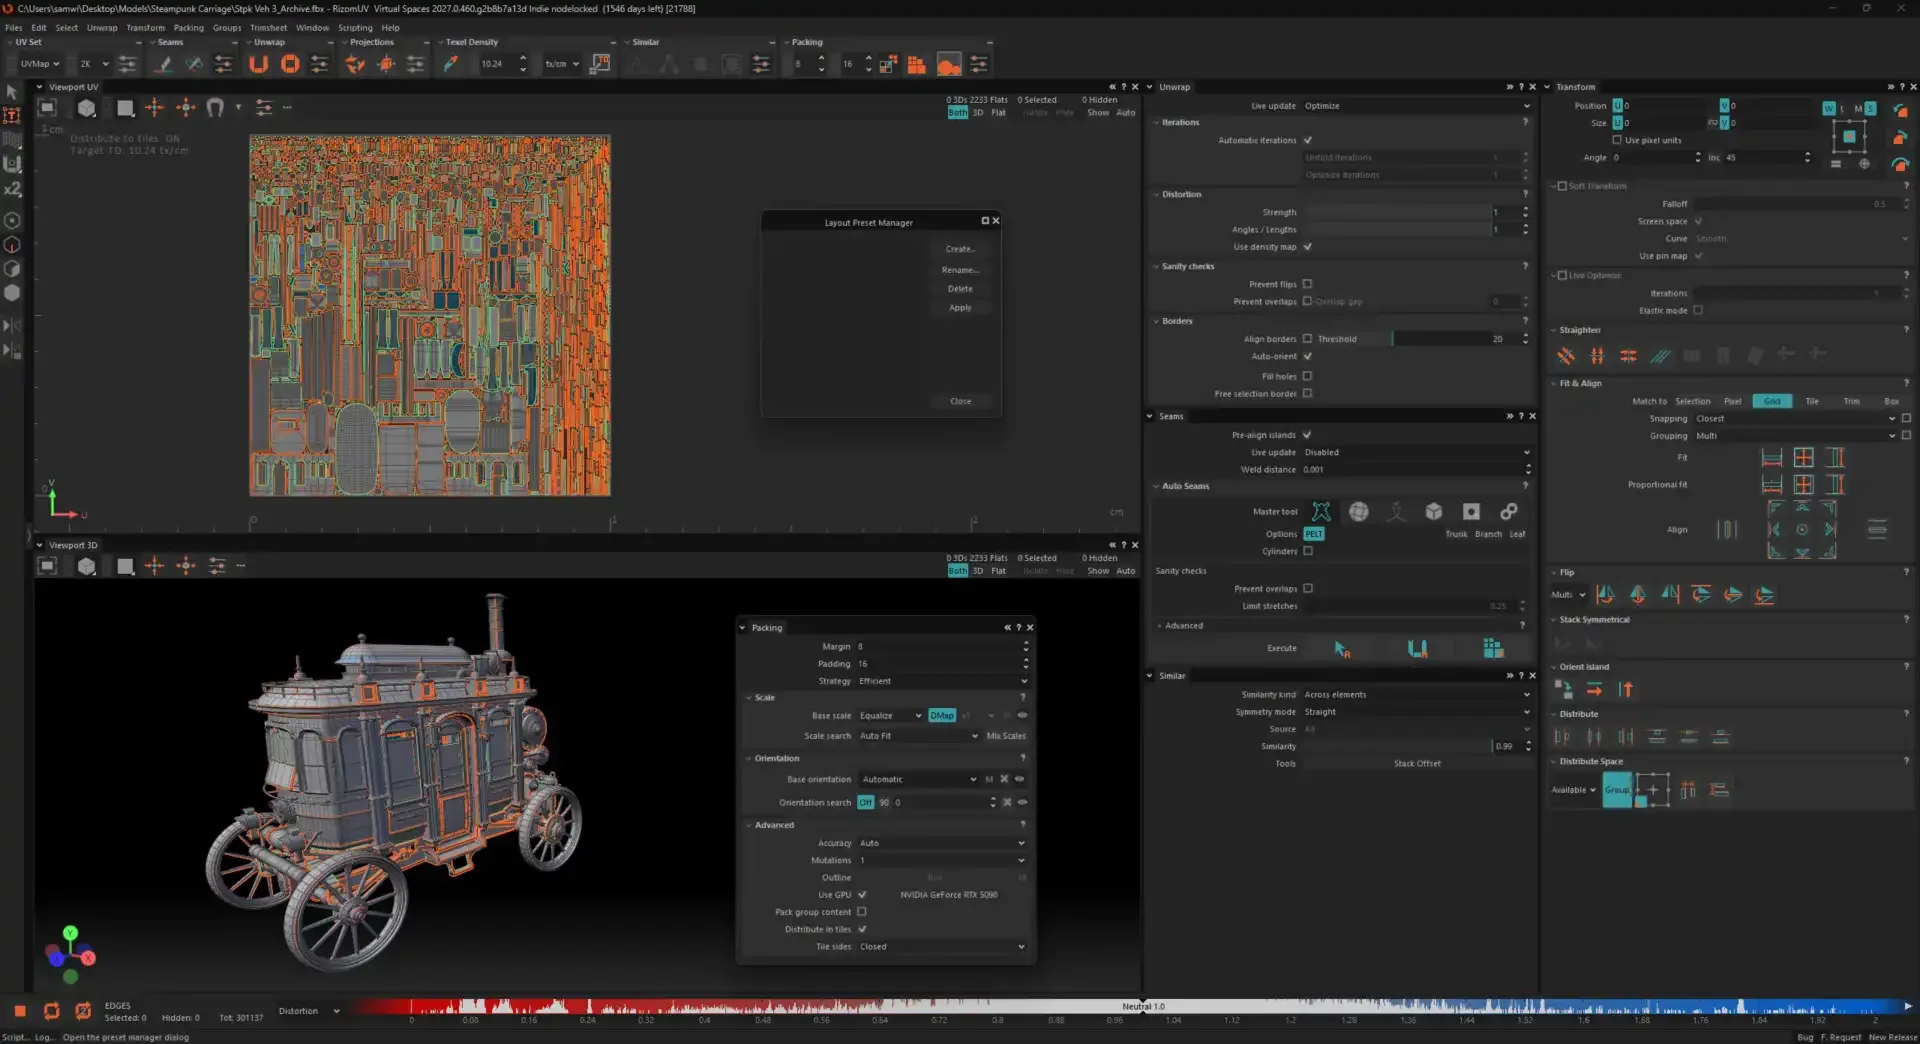Click Apply in Layout Preset Manager

[x=960, y=308]
